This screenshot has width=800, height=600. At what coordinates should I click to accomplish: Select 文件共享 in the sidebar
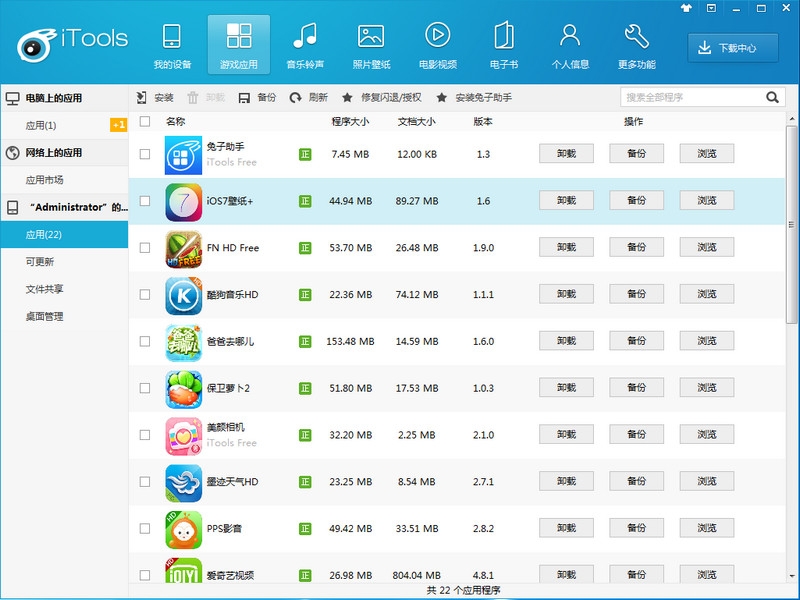pyautogui.click(x=45, y=289)
